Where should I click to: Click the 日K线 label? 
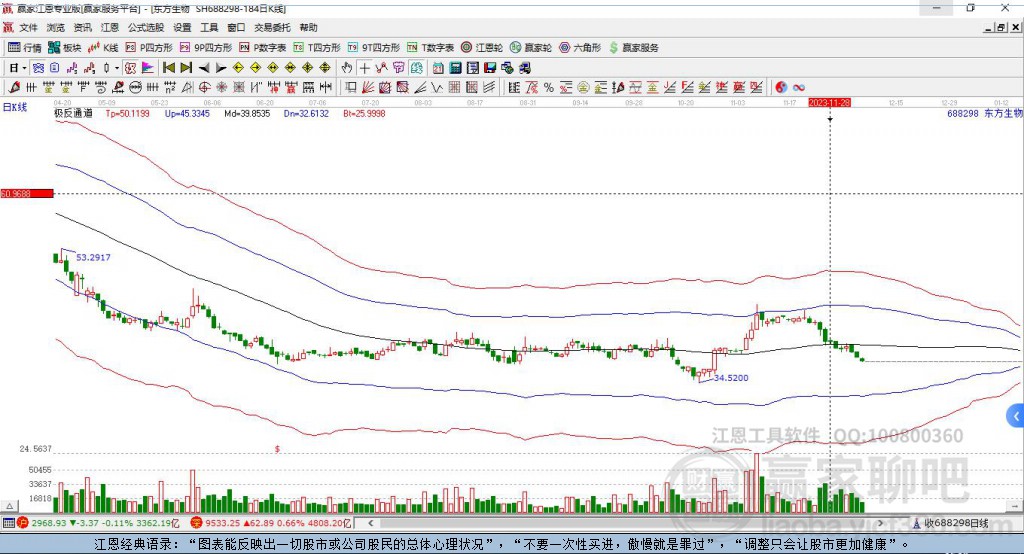pyautogui.click(x=15, y=107)
